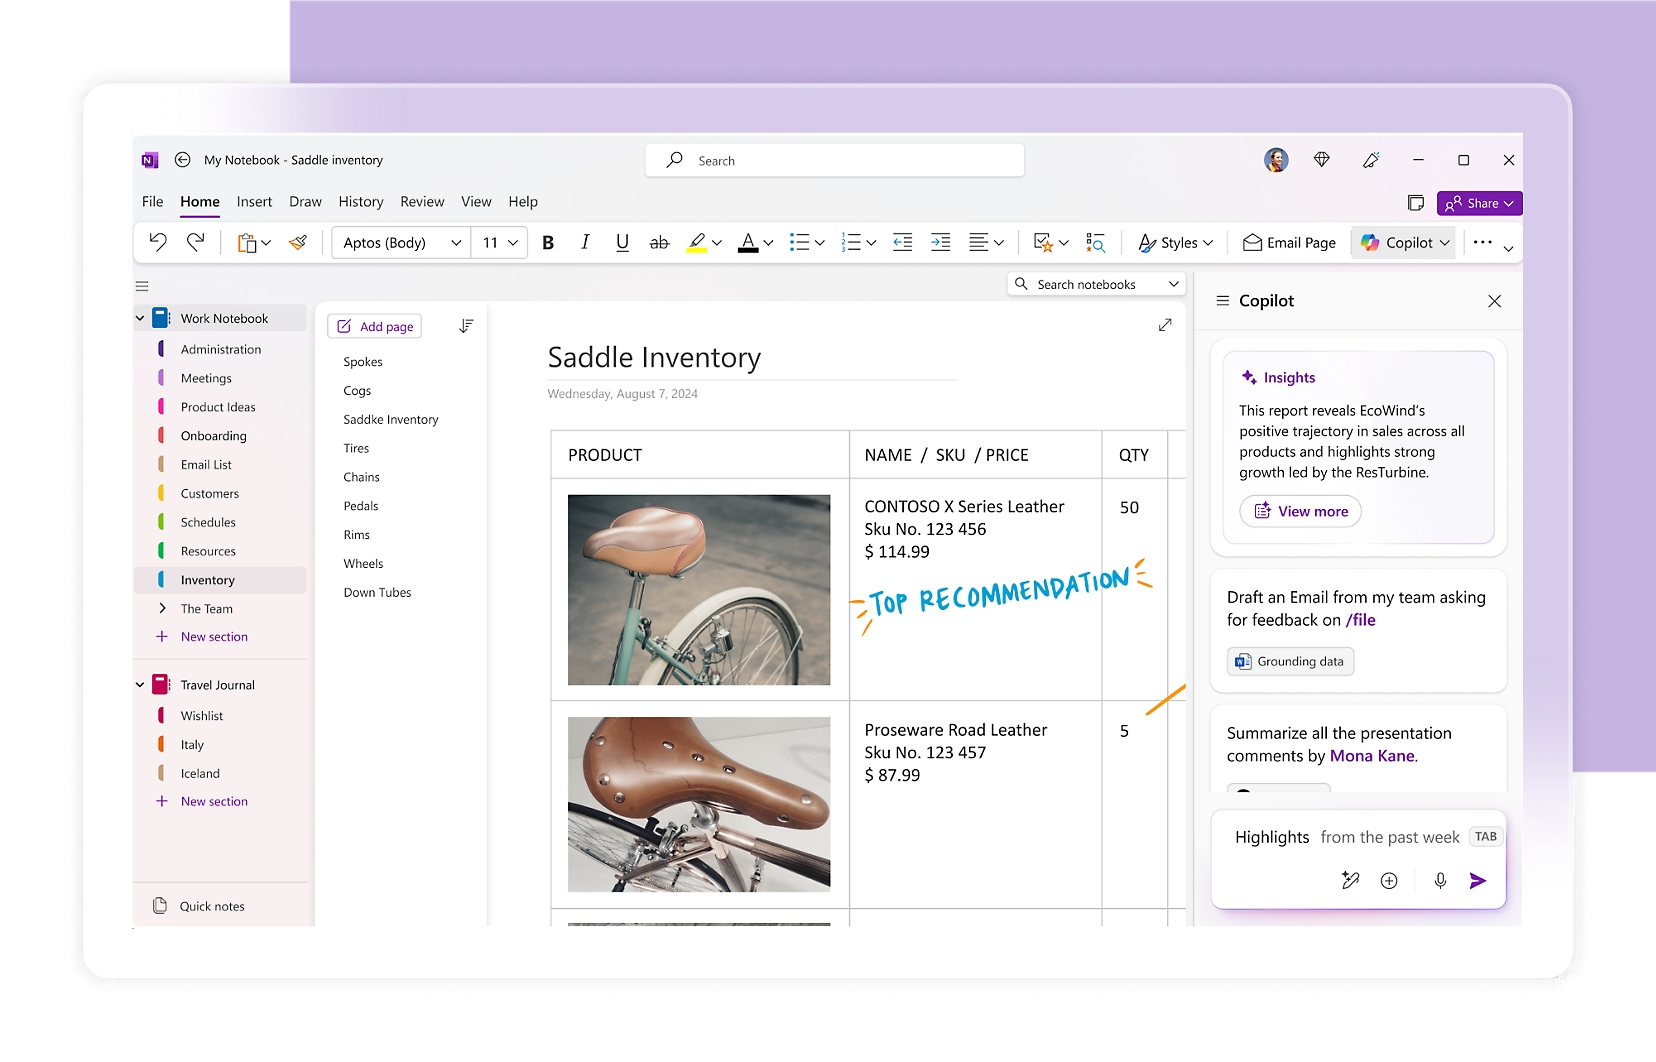The height and width of the screenshot is (1062, 1656).
Task: Click Add page in page list
Action: click(x=374, y=325)
